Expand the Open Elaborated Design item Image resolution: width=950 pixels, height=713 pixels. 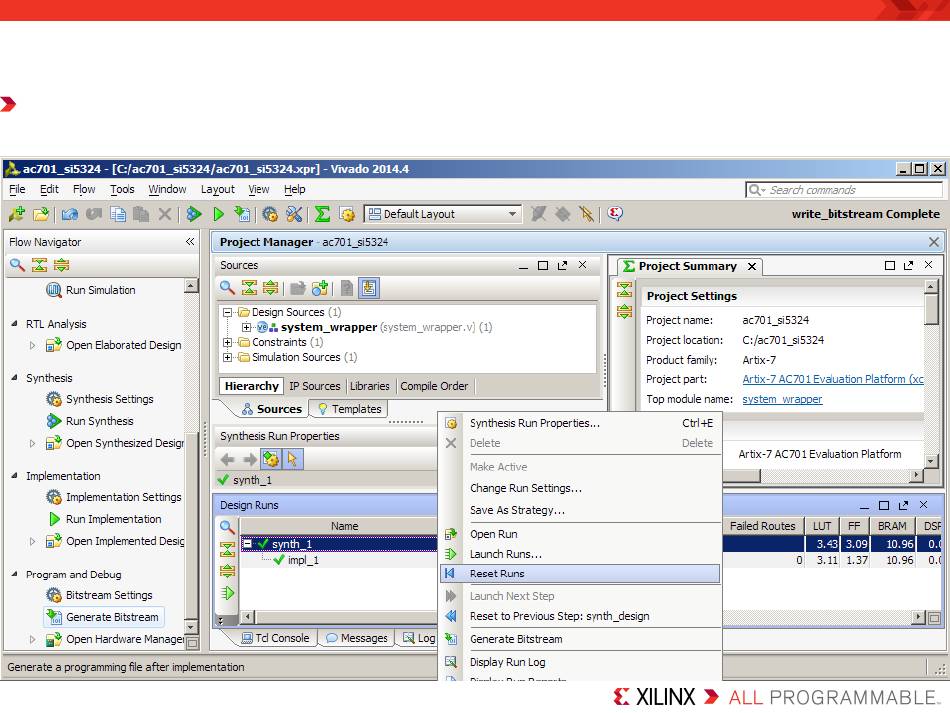pyautogui.click(x=32, y=345)
